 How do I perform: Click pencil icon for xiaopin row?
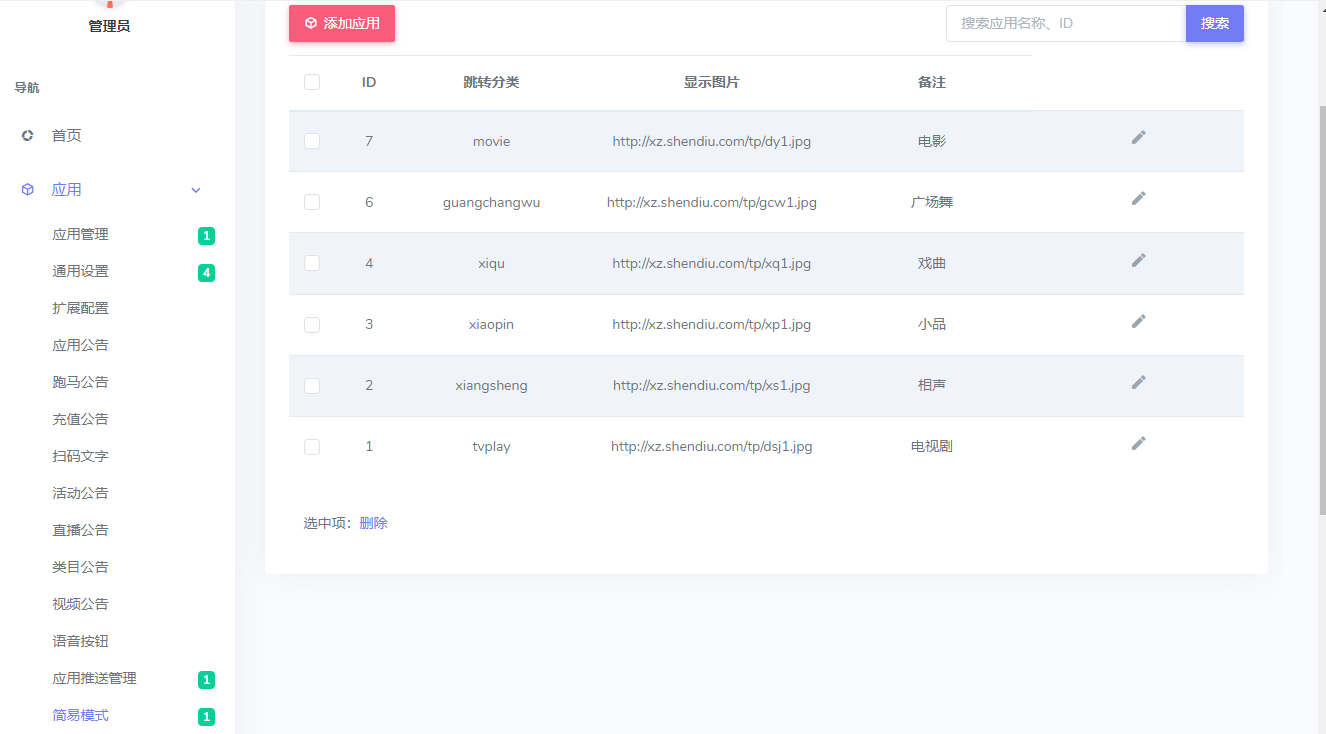(1138, 321)
